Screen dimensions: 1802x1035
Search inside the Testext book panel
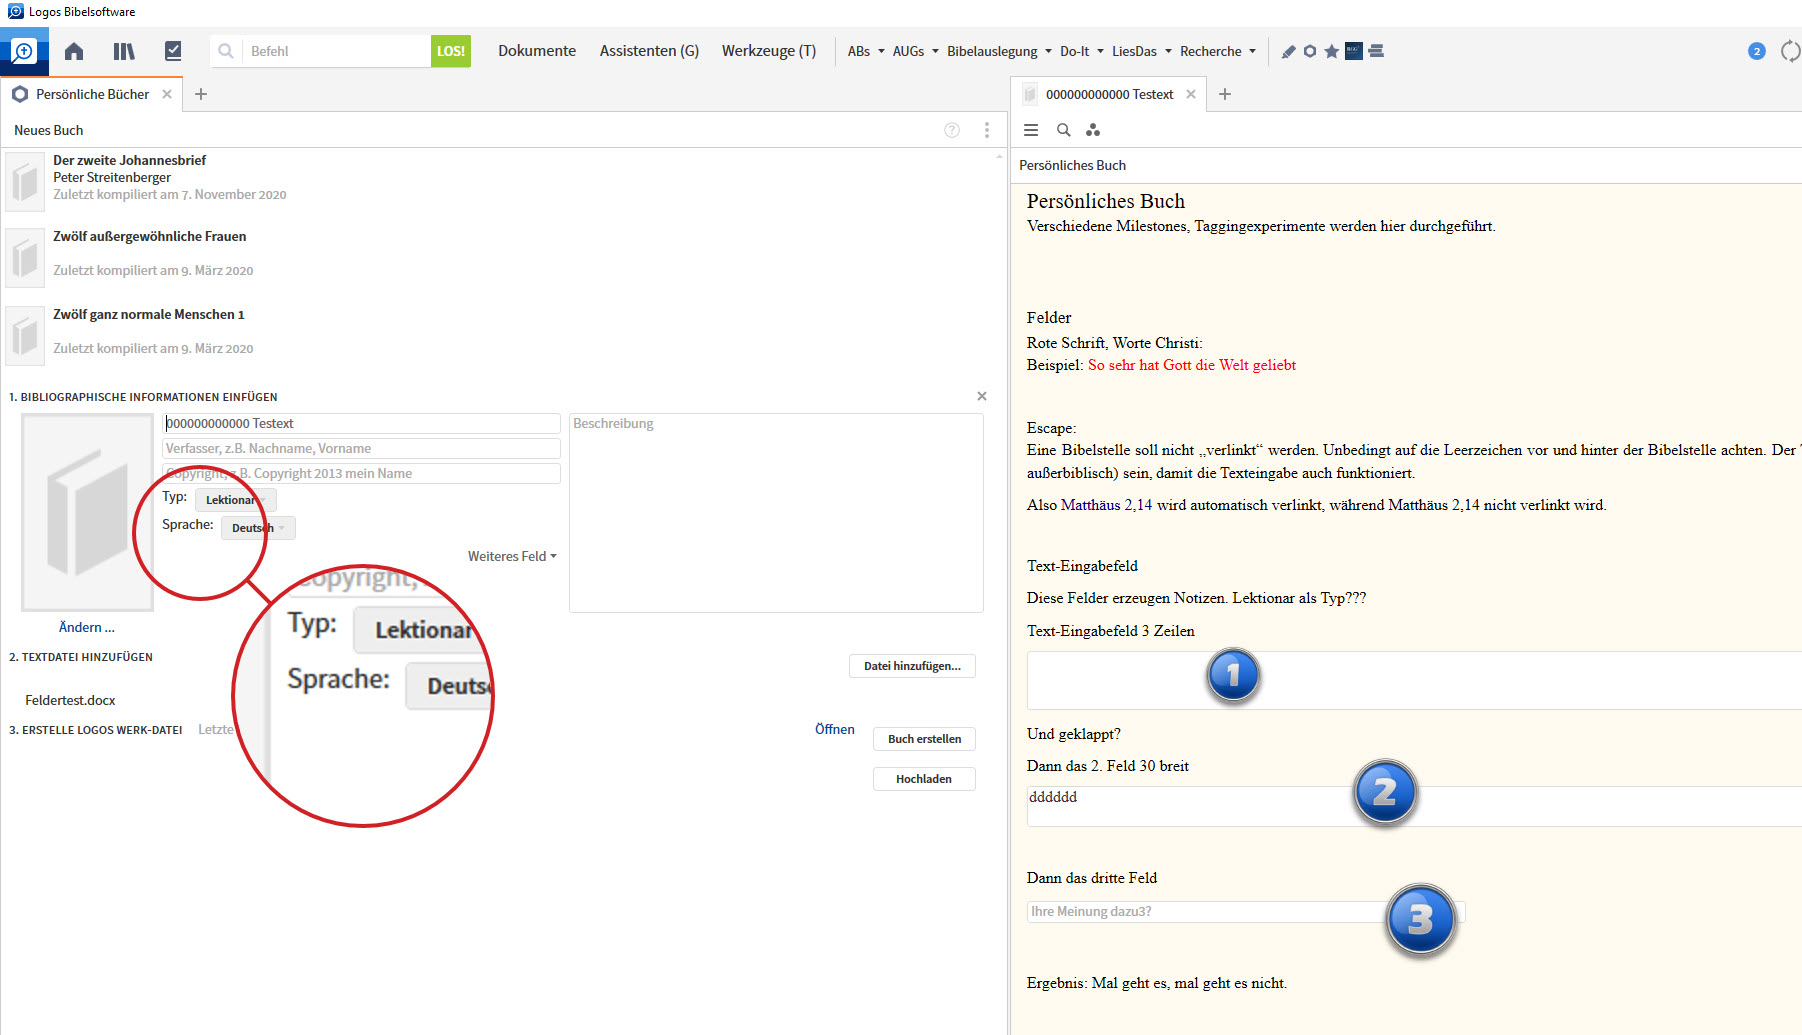tap(1064, 130)
